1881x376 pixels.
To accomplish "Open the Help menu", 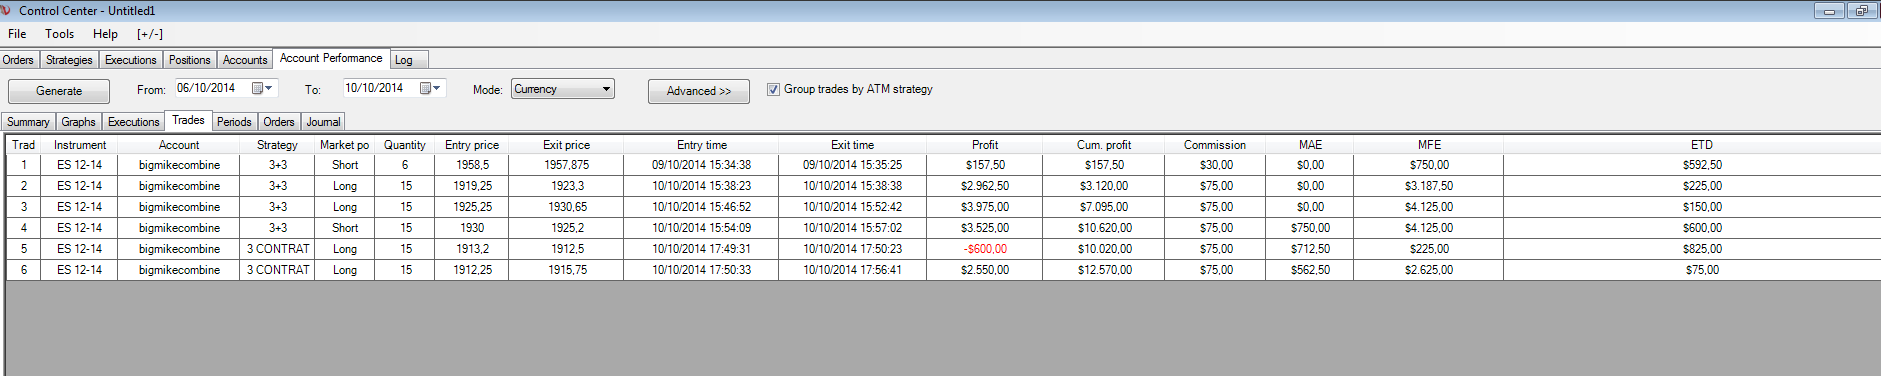I will point(105,33).
